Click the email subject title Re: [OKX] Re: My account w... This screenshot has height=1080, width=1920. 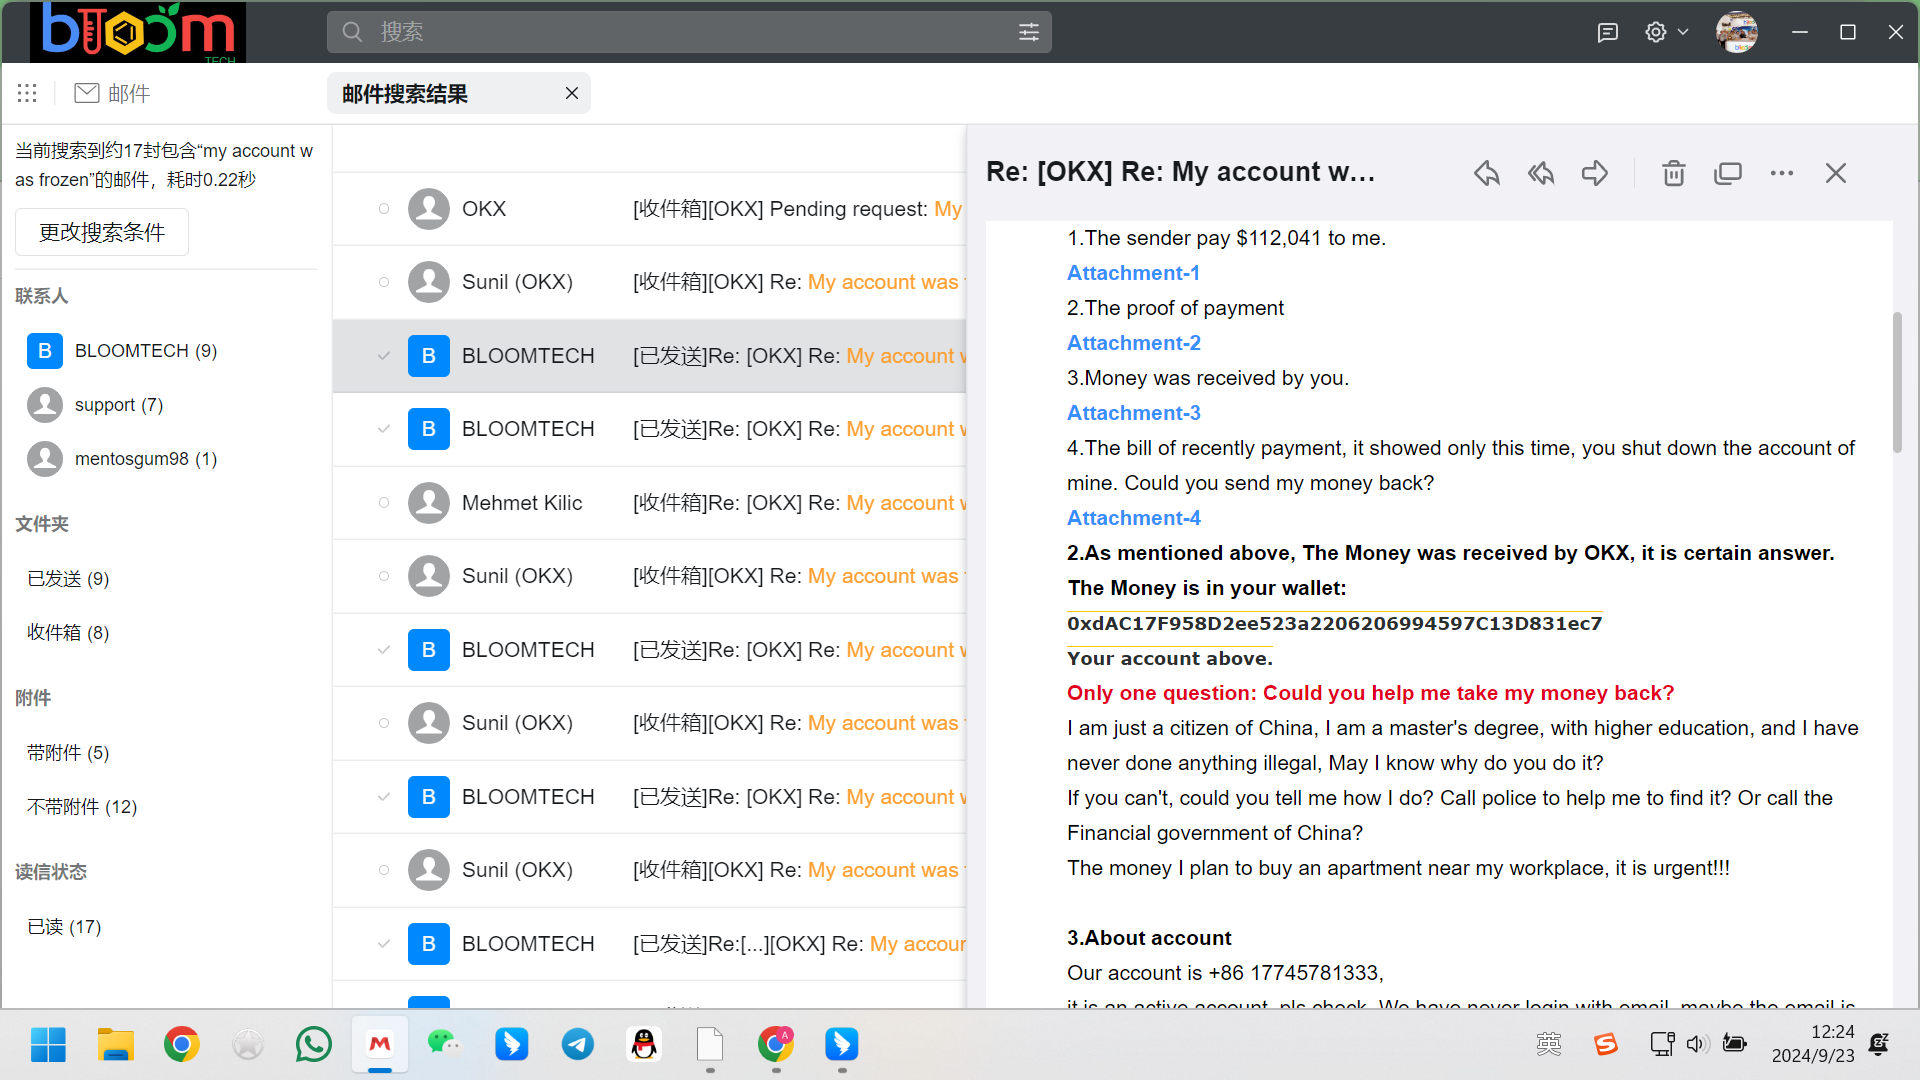pos(1181,172)
